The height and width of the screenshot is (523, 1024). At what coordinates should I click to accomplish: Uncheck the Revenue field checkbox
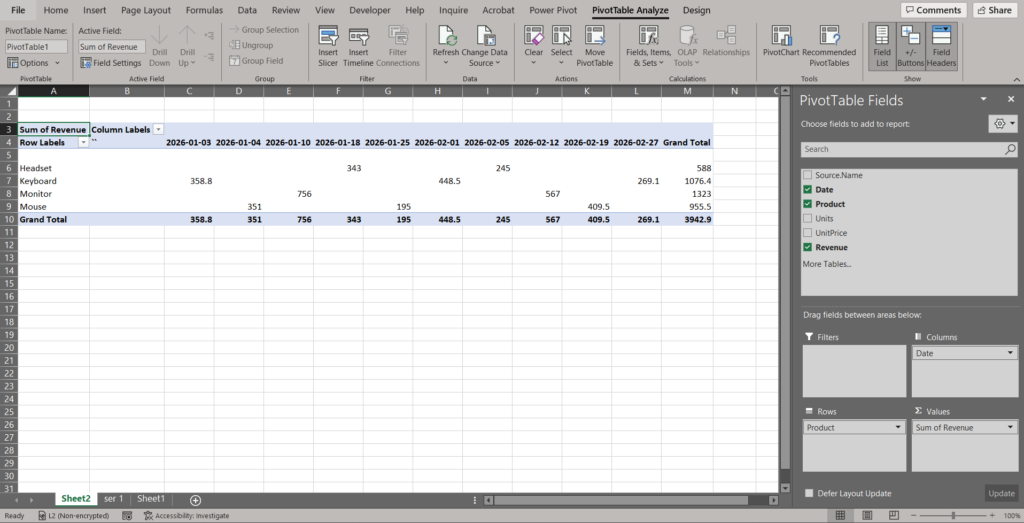[807, 247]
